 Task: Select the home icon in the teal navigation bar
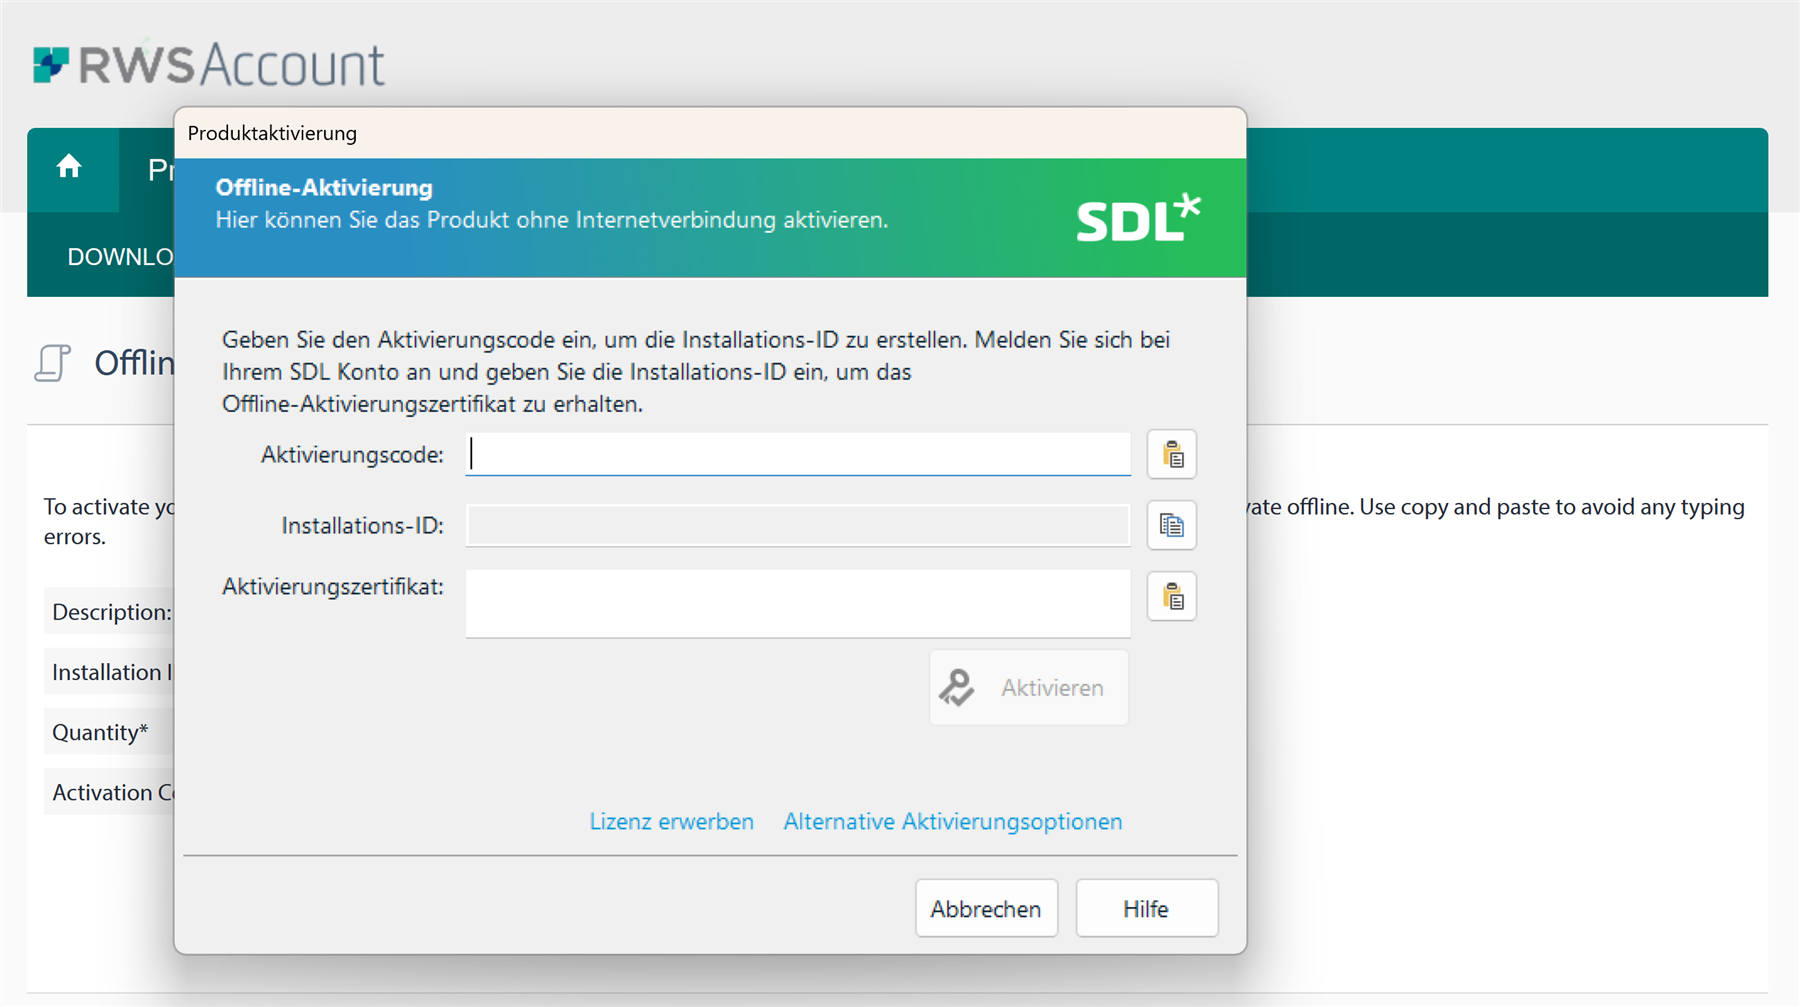[69, 168]
